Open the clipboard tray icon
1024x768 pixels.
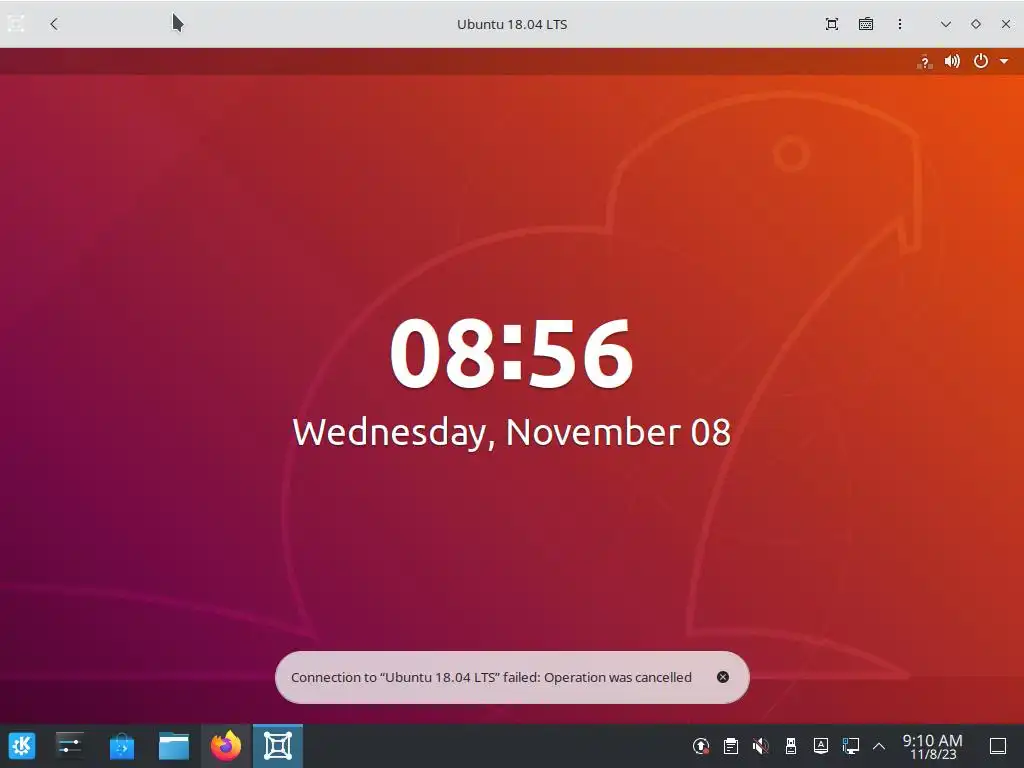[731, 746]
